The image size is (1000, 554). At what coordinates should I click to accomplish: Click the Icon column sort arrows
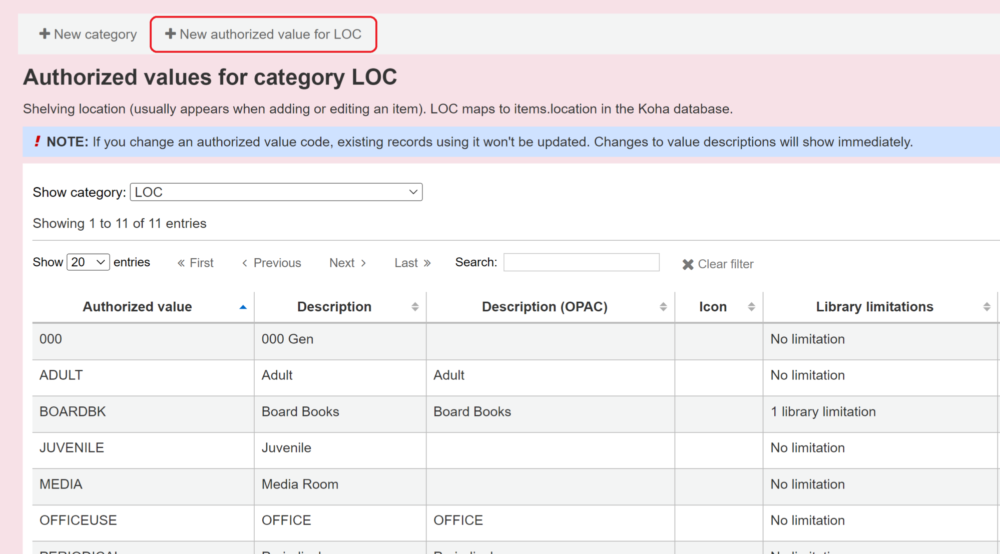(x=751, y=307)
